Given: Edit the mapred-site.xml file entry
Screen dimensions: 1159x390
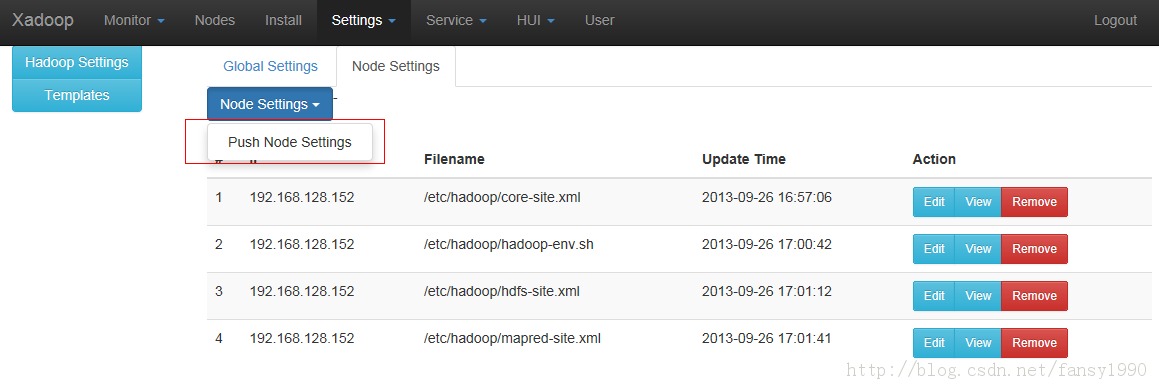Looking at the screenshot, I should tap(934, 343).
